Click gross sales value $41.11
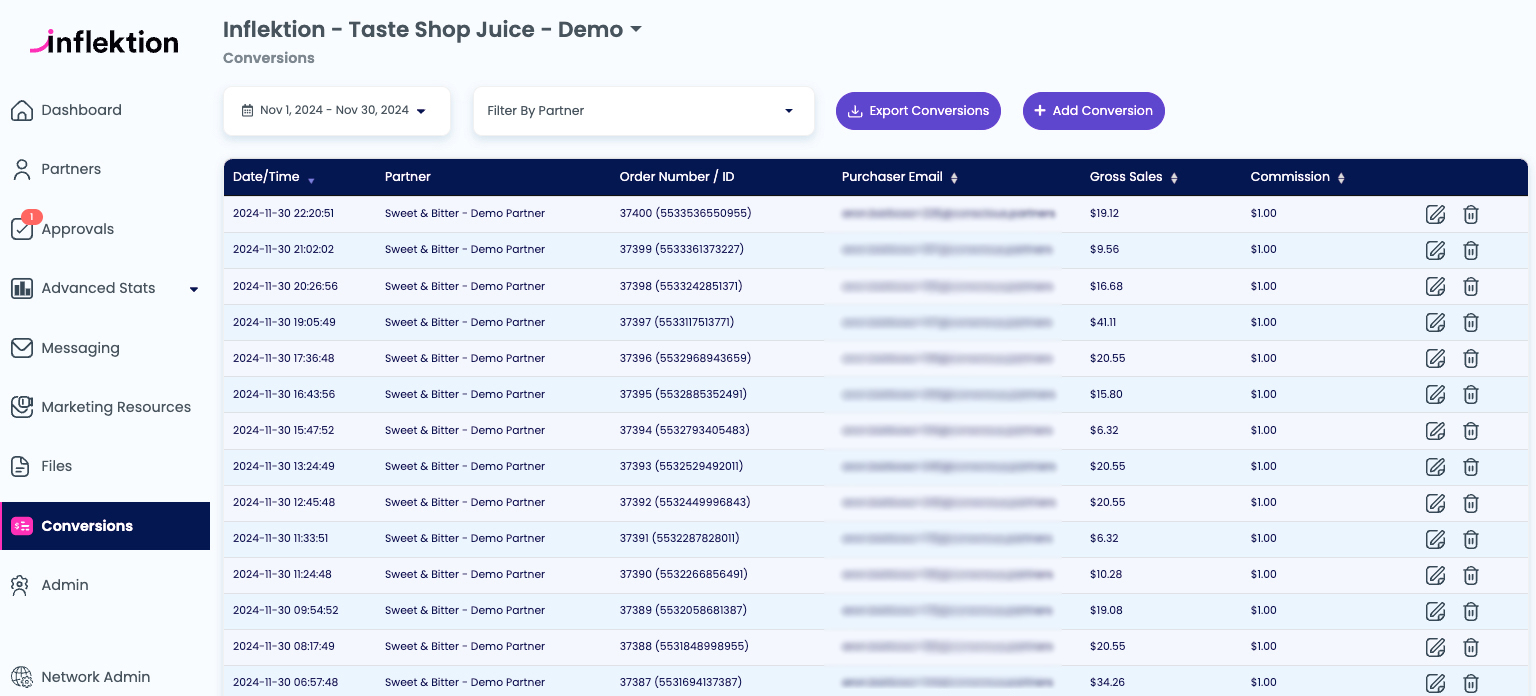The image size is (1536, 696). [x=1103, y=322]
